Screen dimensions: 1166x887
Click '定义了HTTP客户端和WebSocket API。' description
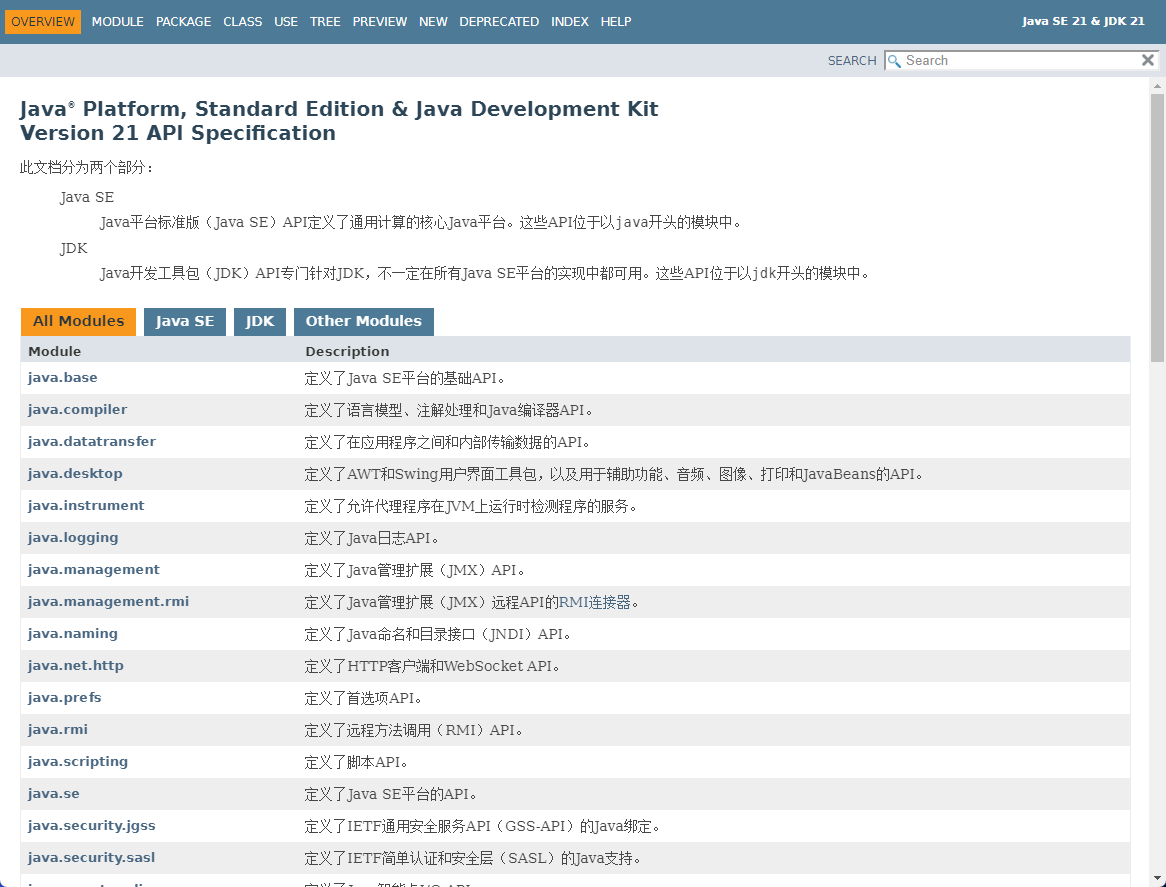pos(432,666)
